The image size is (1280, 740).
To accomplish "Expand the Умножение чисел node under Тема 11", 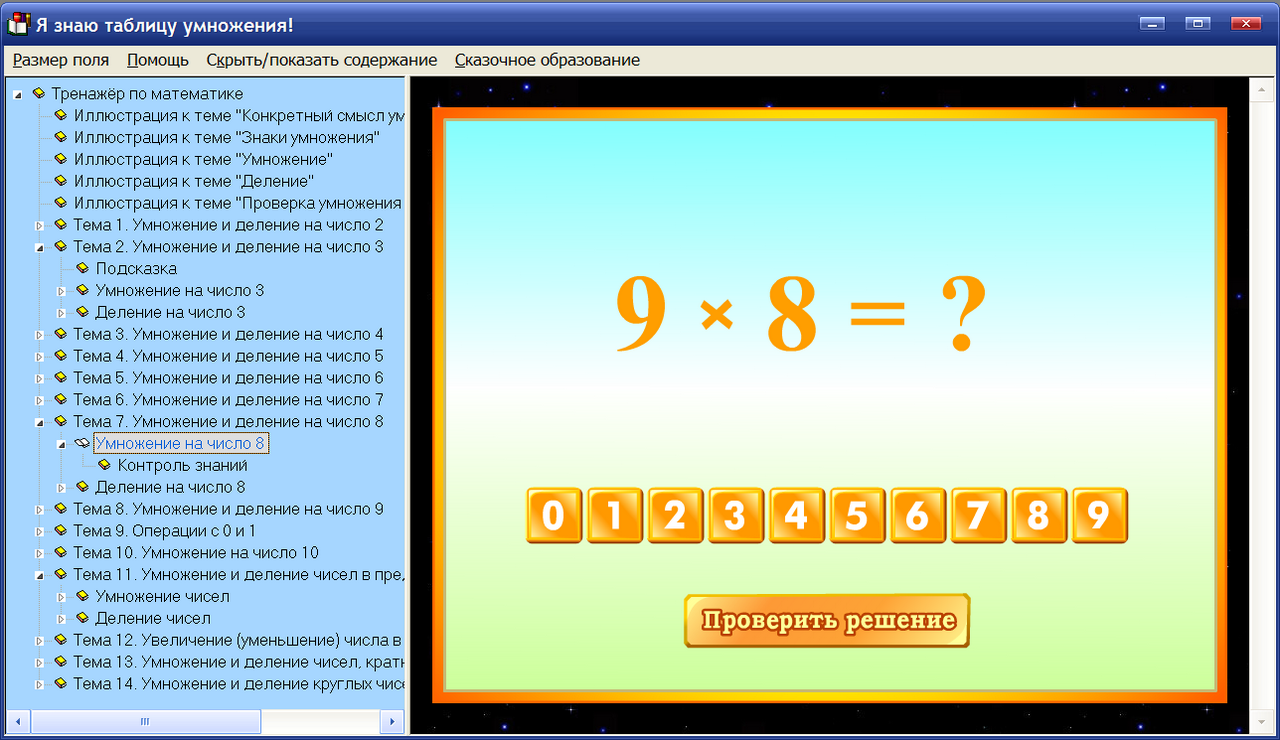I will [x=62, y=597].
